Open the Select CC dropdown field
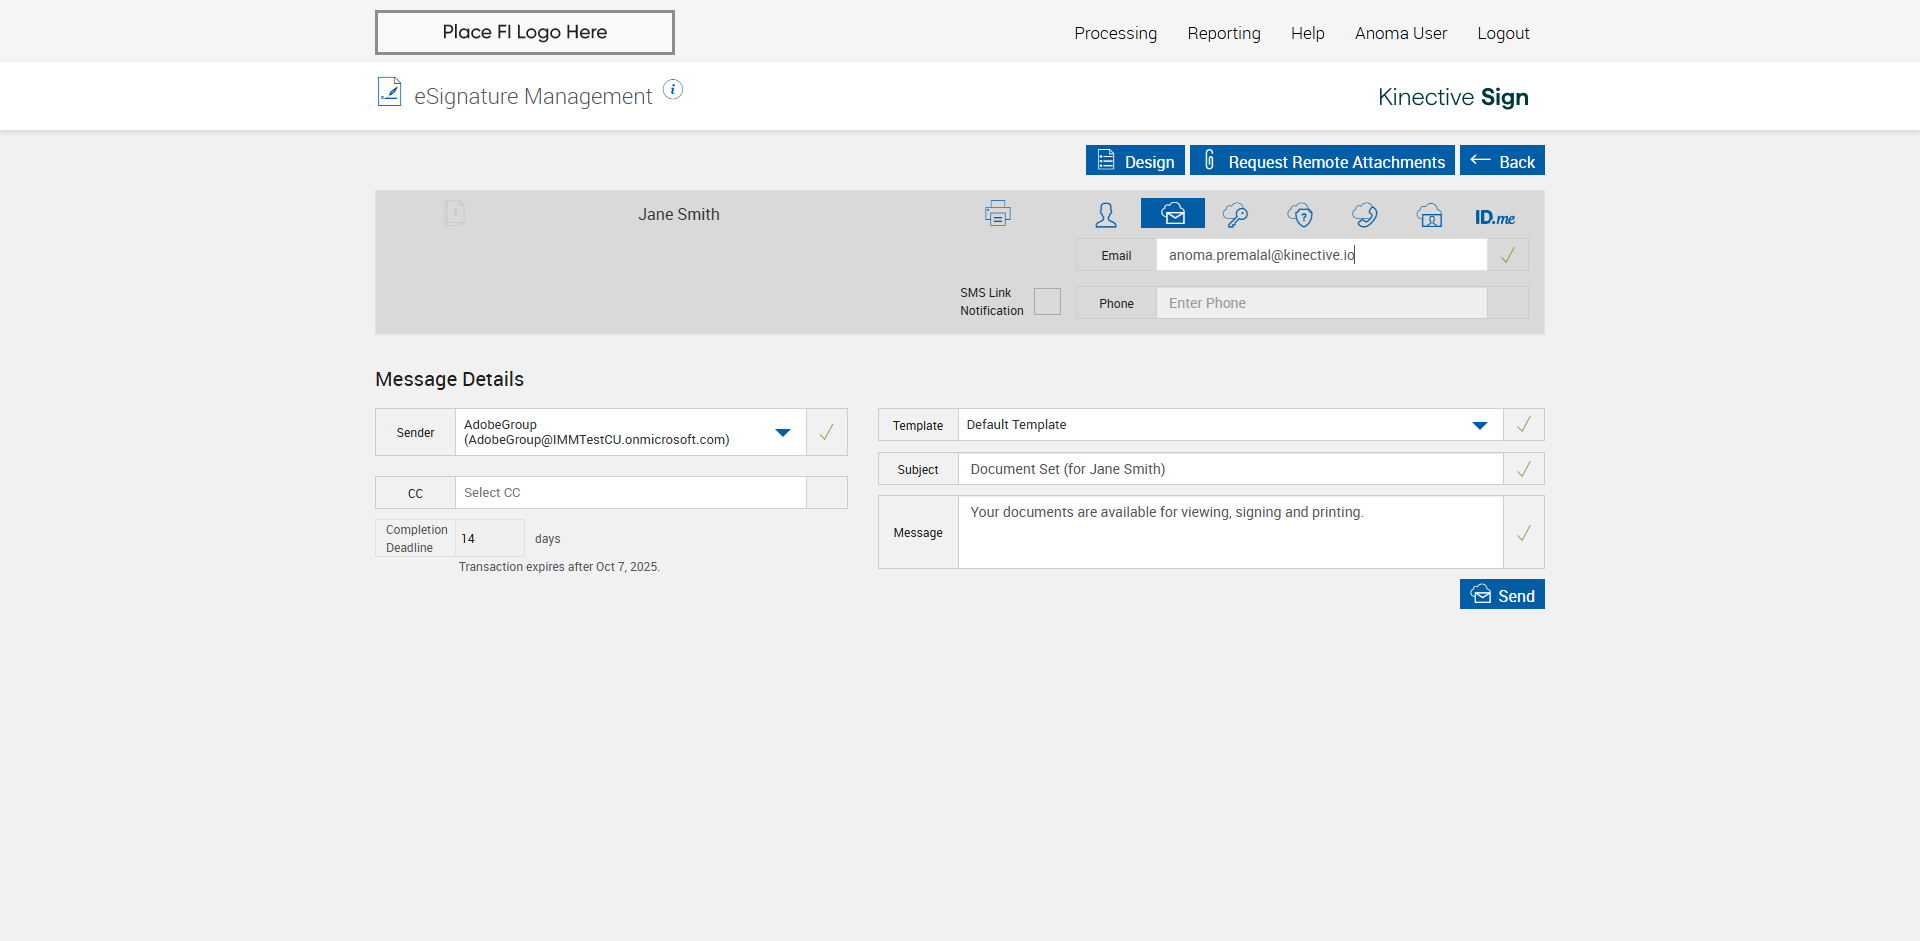 630,493
